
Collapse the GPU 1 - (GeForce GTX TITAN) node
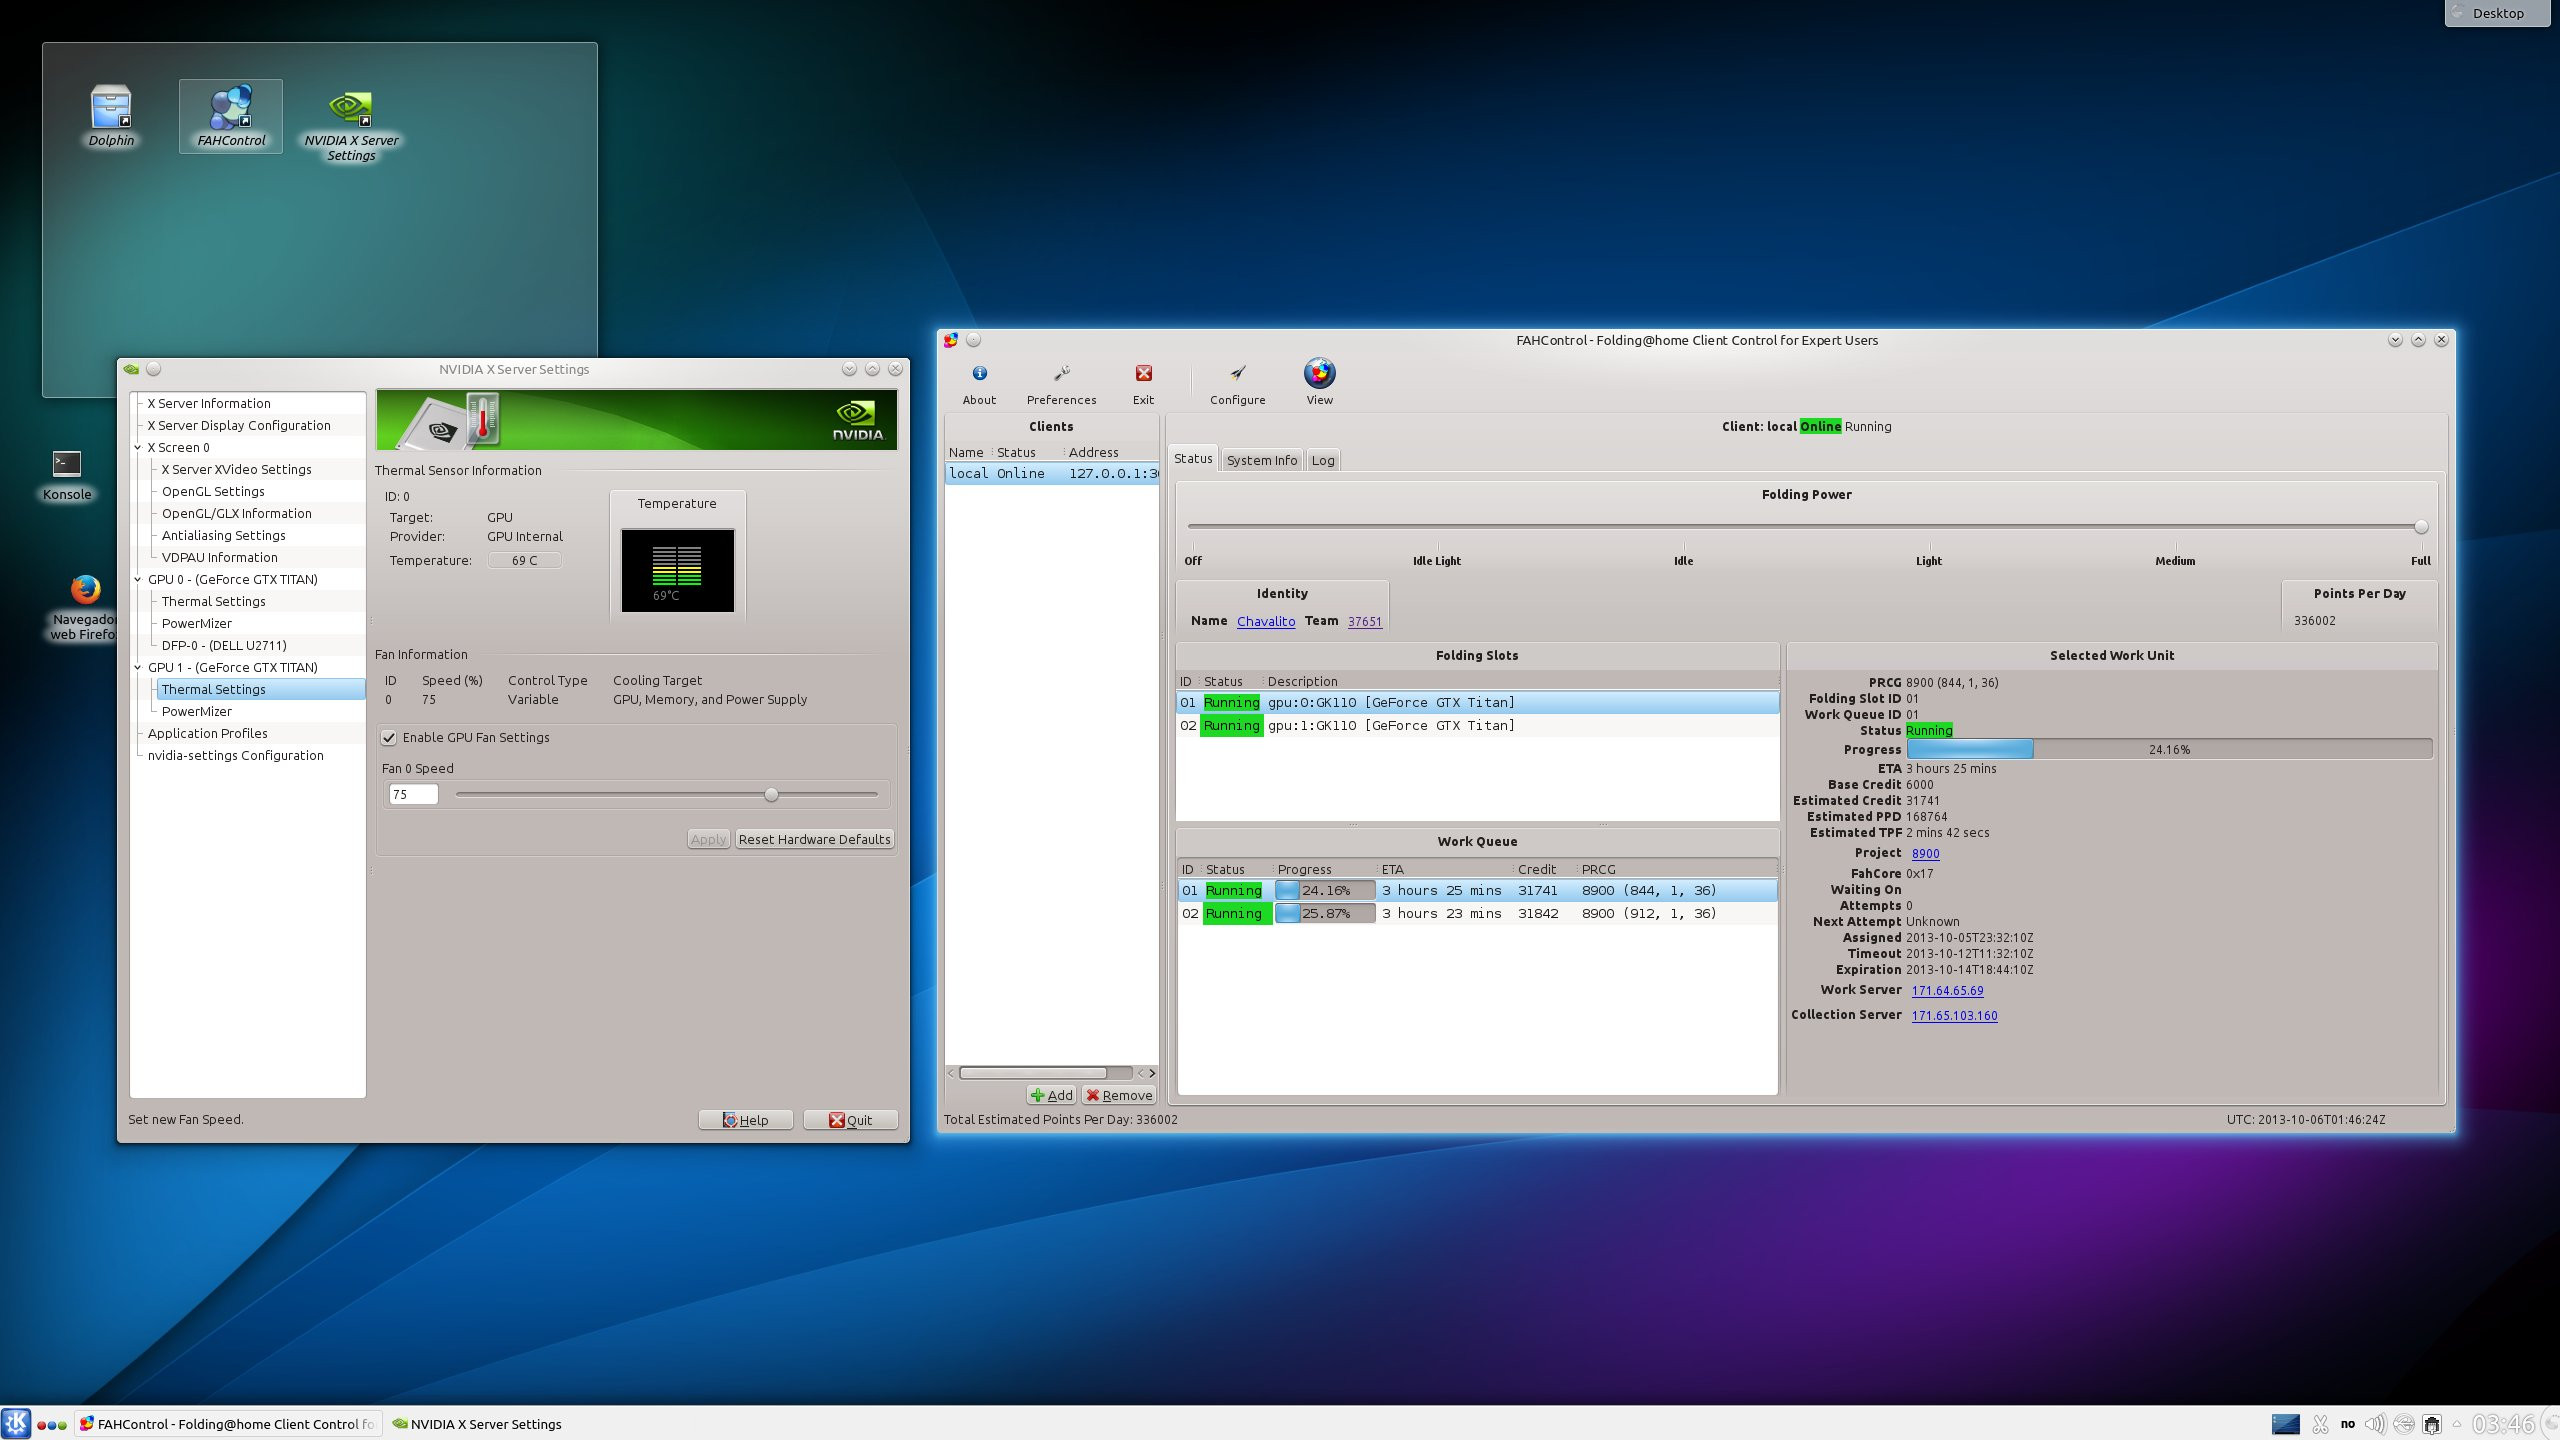point(138,667)
